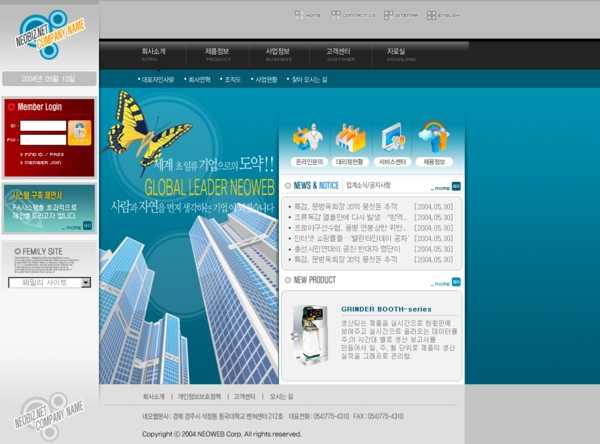The width and height of the screenshot is (600, 444).
Task: Focus the PW input field
Action: (43, 140)
